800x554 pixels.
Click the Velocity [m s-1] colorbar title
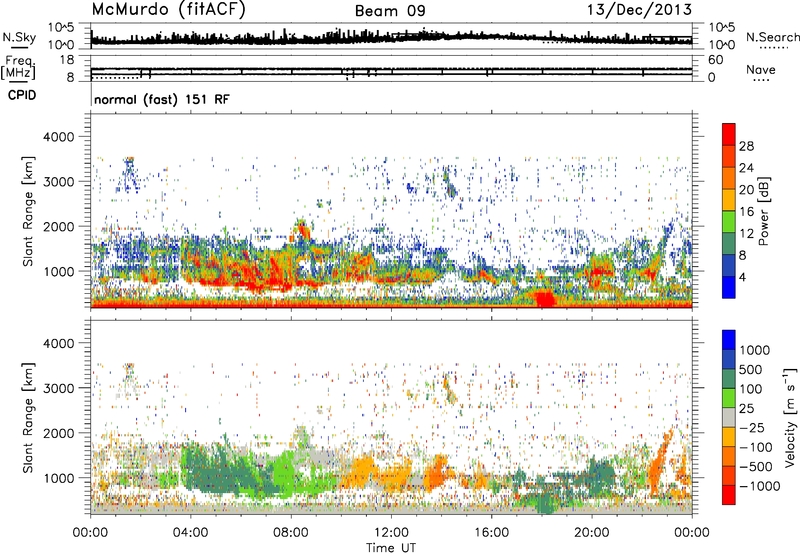point(790,417)
